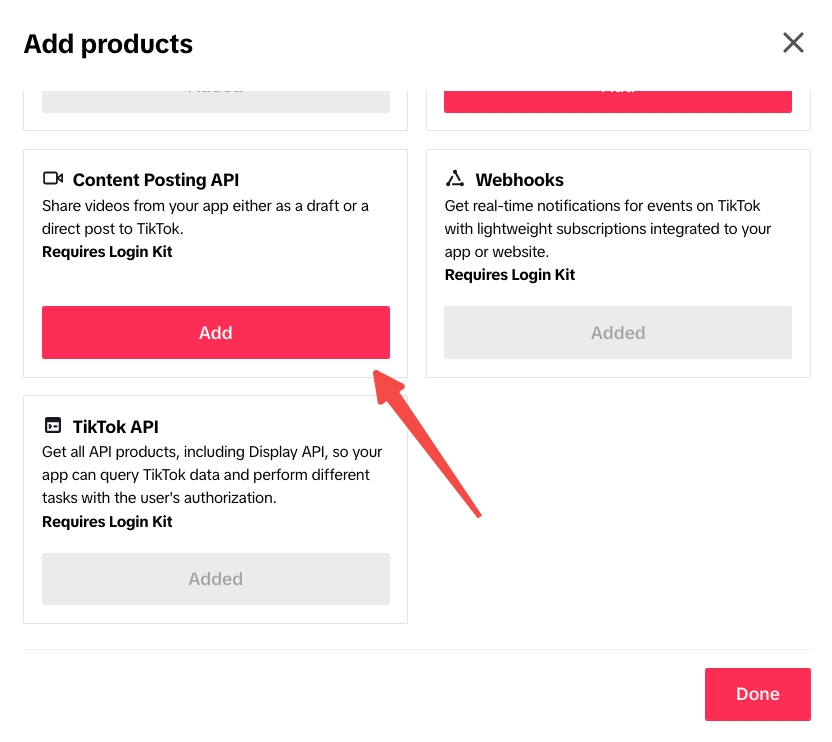Click the partially hidden grey Added button at top
The image size is (832, 742).
pos(216,100)
